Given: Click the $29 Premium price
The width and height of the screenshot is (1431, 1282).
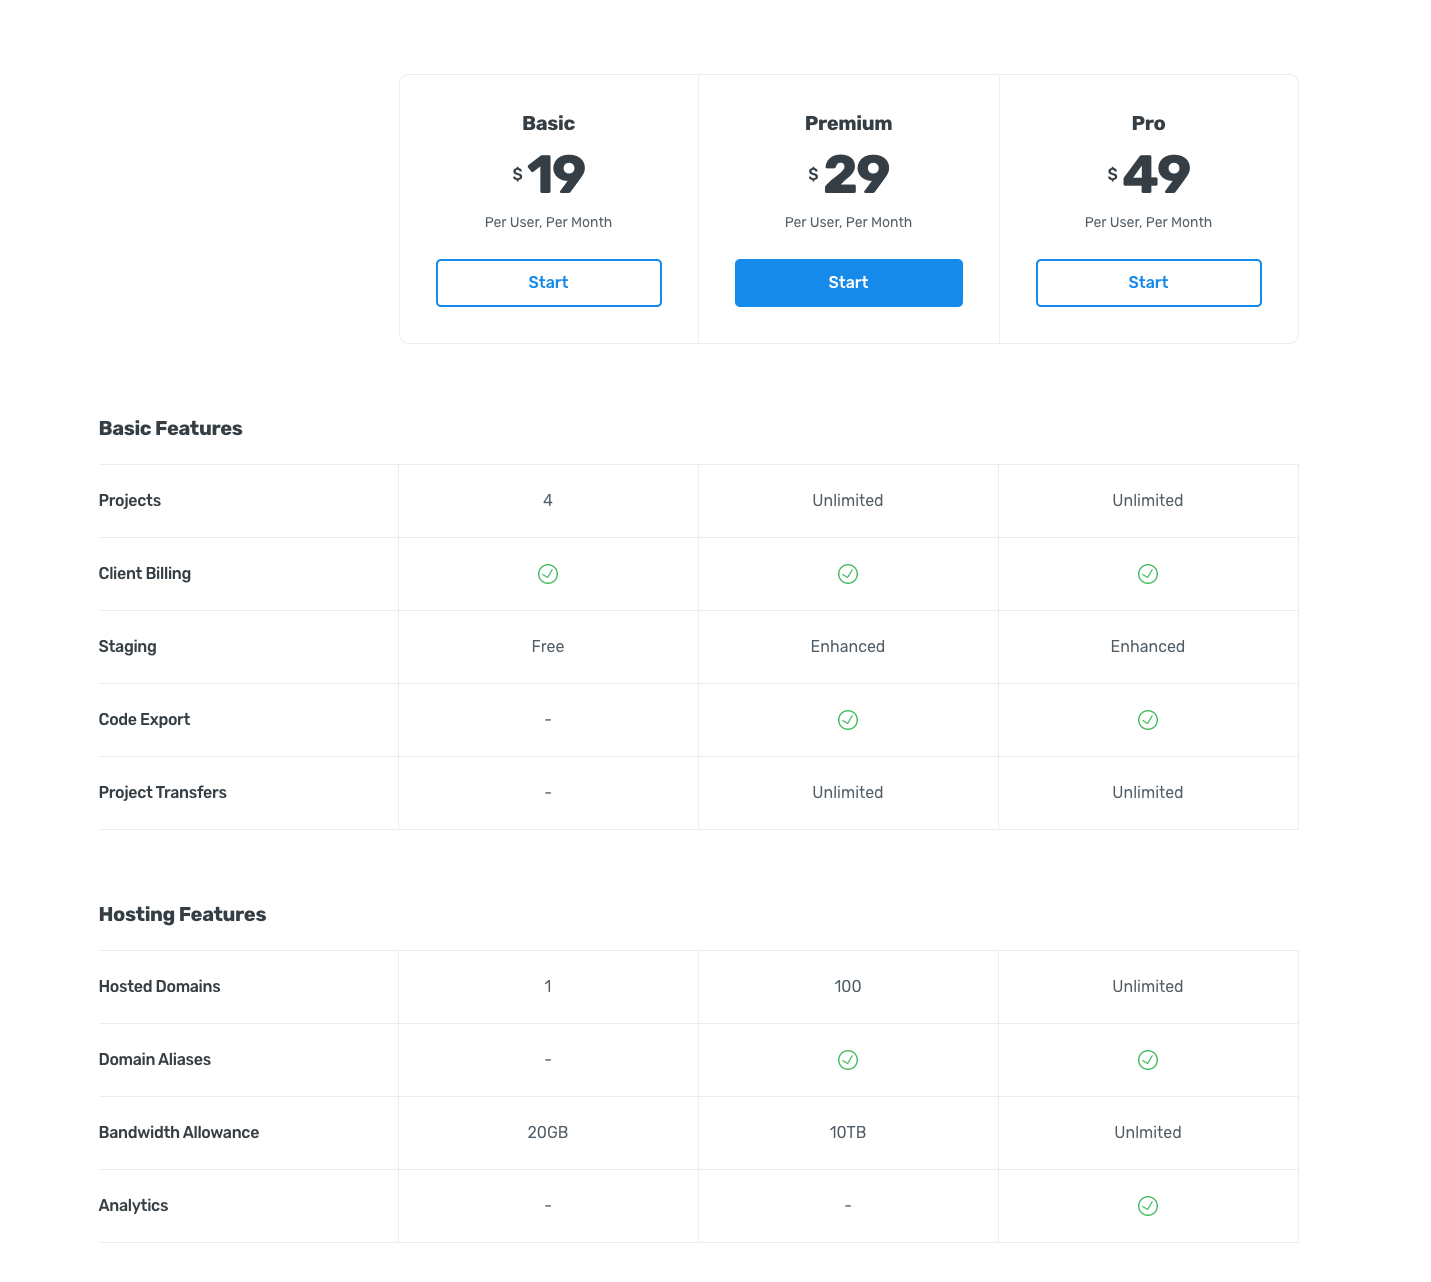Looking at the screenshot, I should [848, 173].
